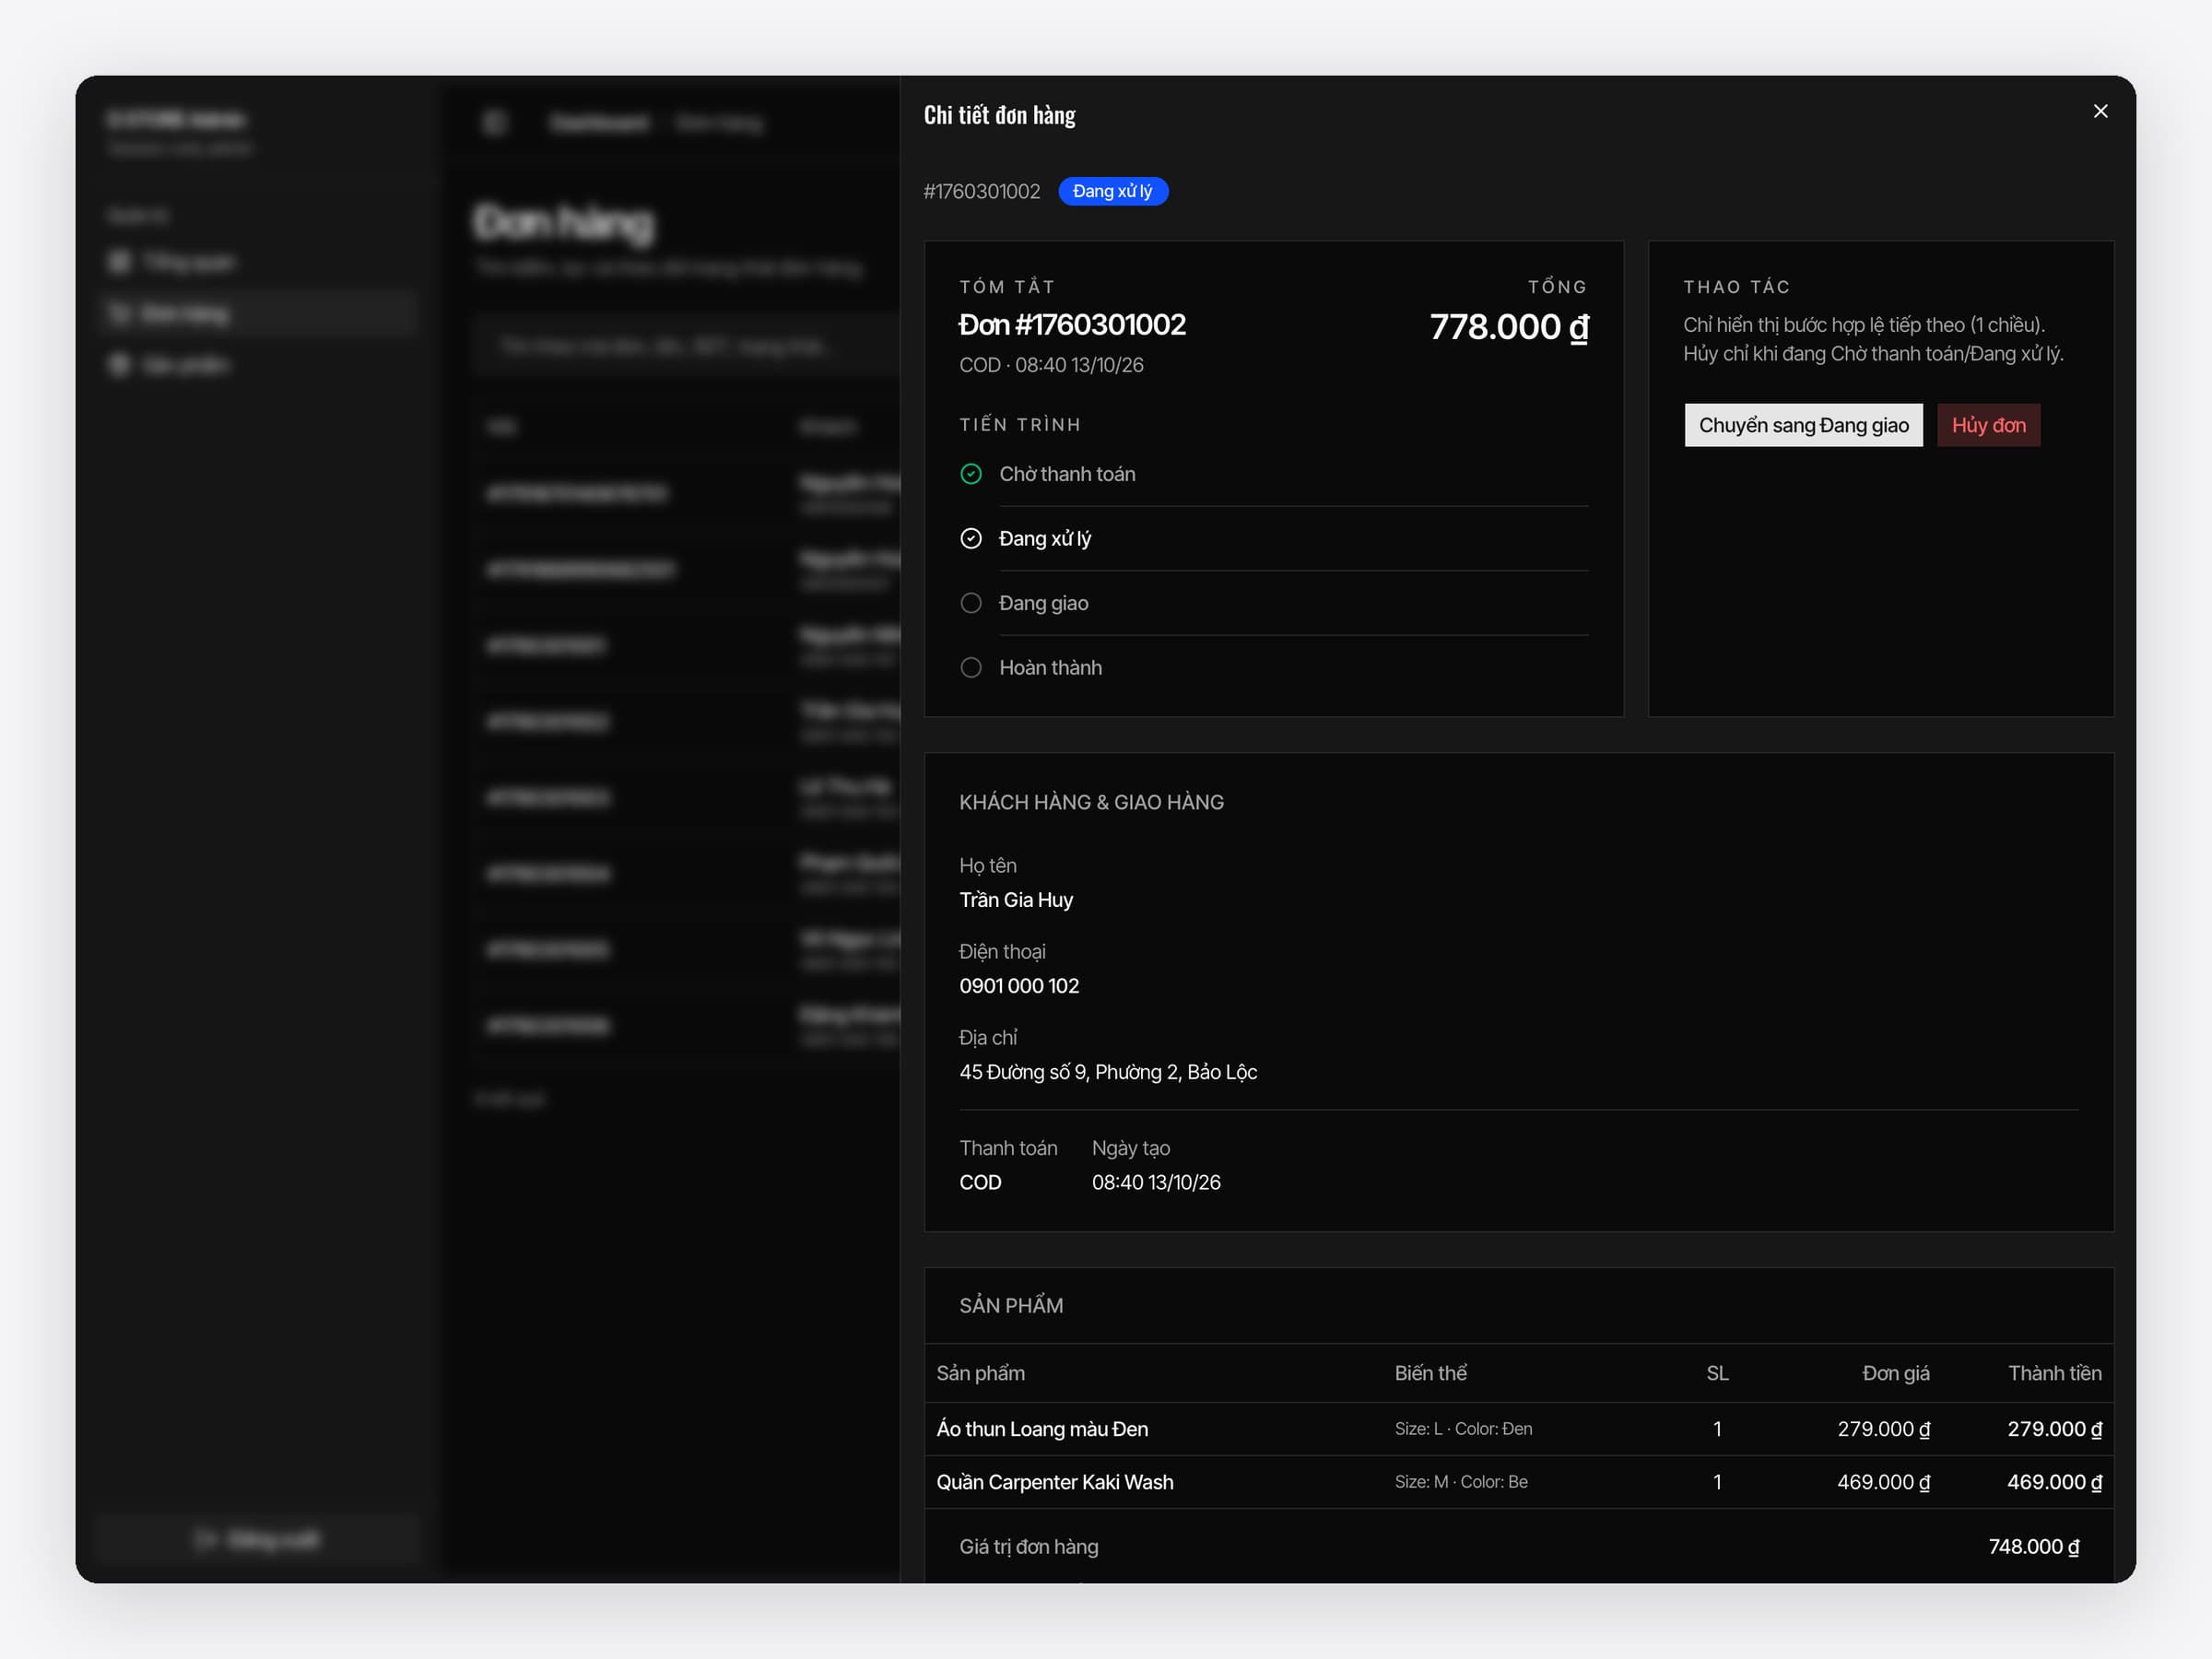The width and height of the screenshot is (2212, 1659).
Task: Cancel the order with 'Hủy đơn'
Action: point(1988,425)
